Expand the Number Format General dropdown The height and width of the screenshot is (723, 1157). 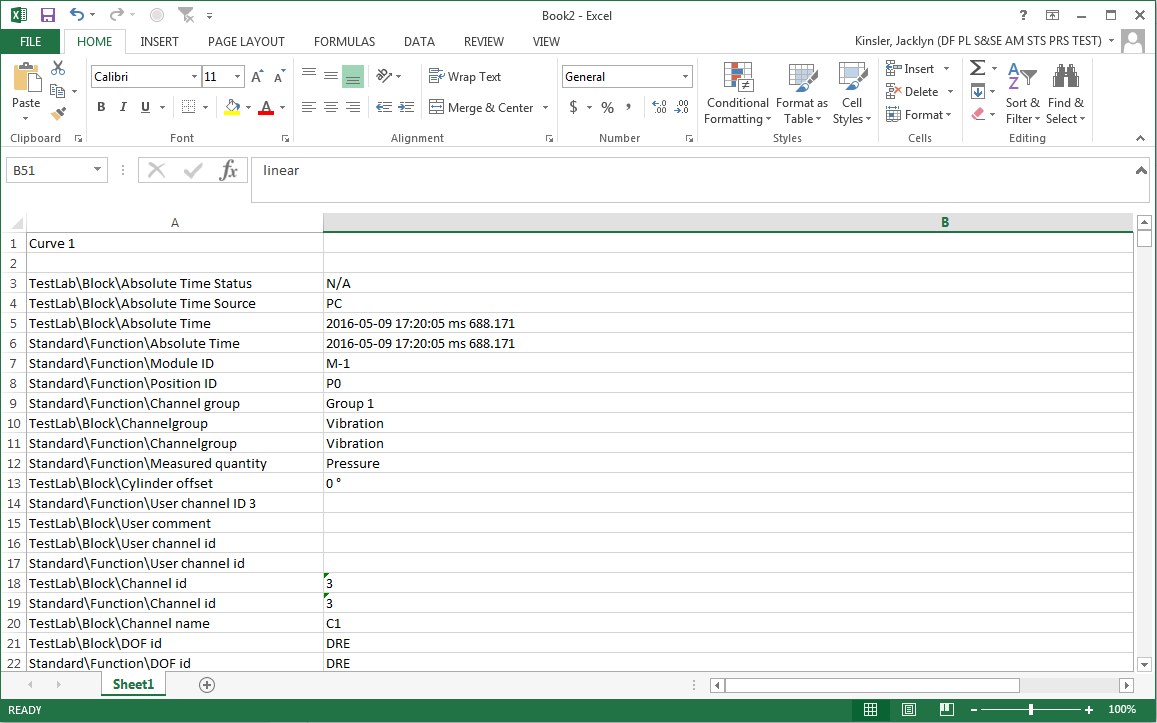coord(686,77)
